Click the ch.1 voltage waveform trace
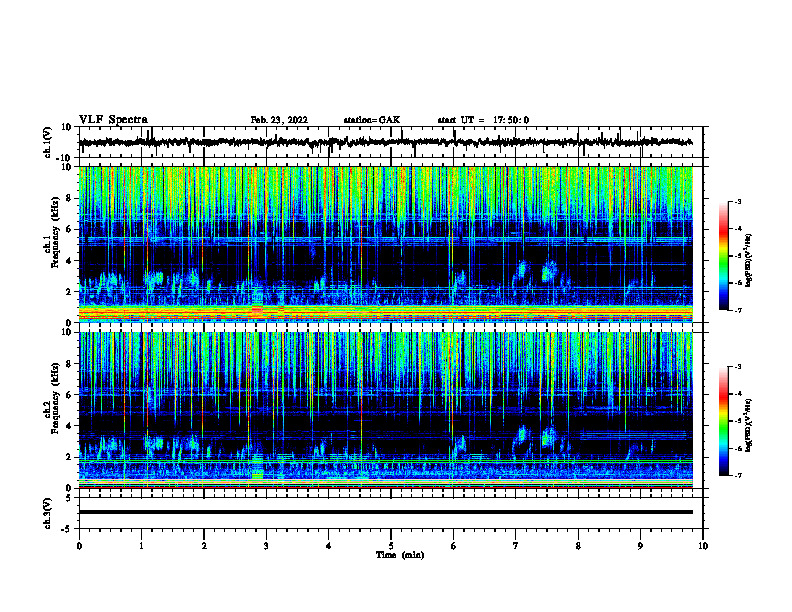 [385, 142]
